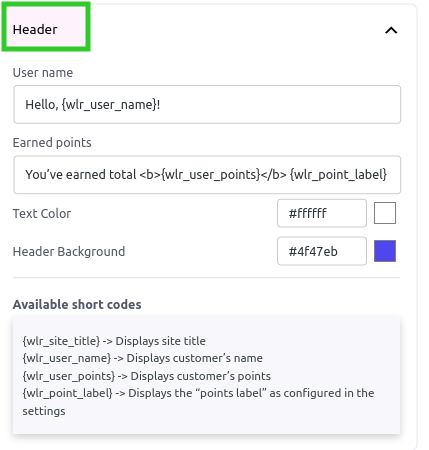Click the divider above Available short codes
Viewport: 429px width, 450px height.
[x=206, y=277]
